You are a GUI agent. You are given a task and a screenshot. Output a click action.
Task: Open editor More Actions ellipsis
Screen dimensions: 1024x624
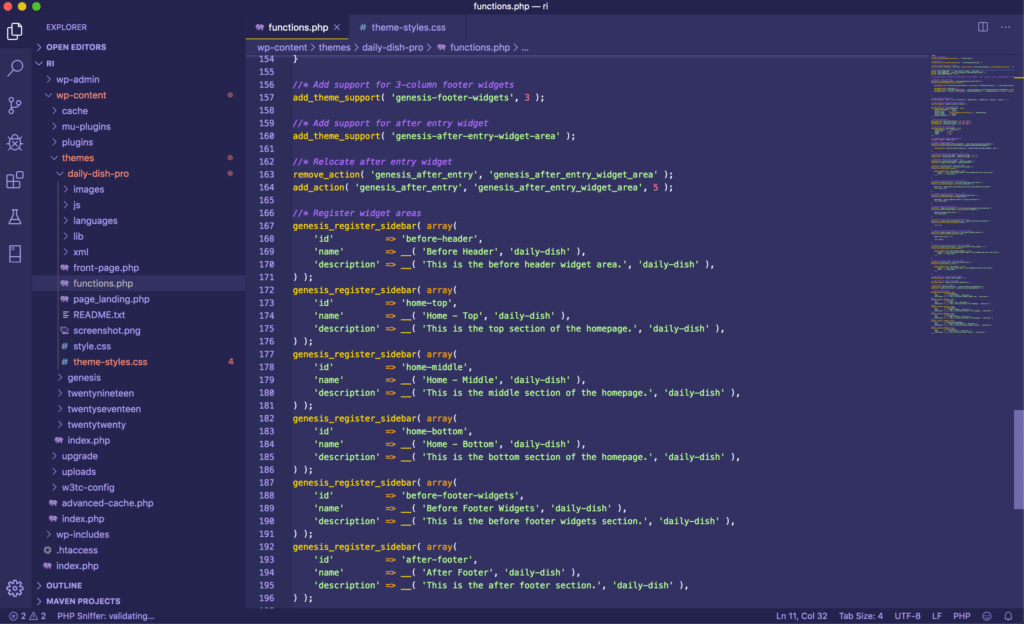click(1005, 27)
